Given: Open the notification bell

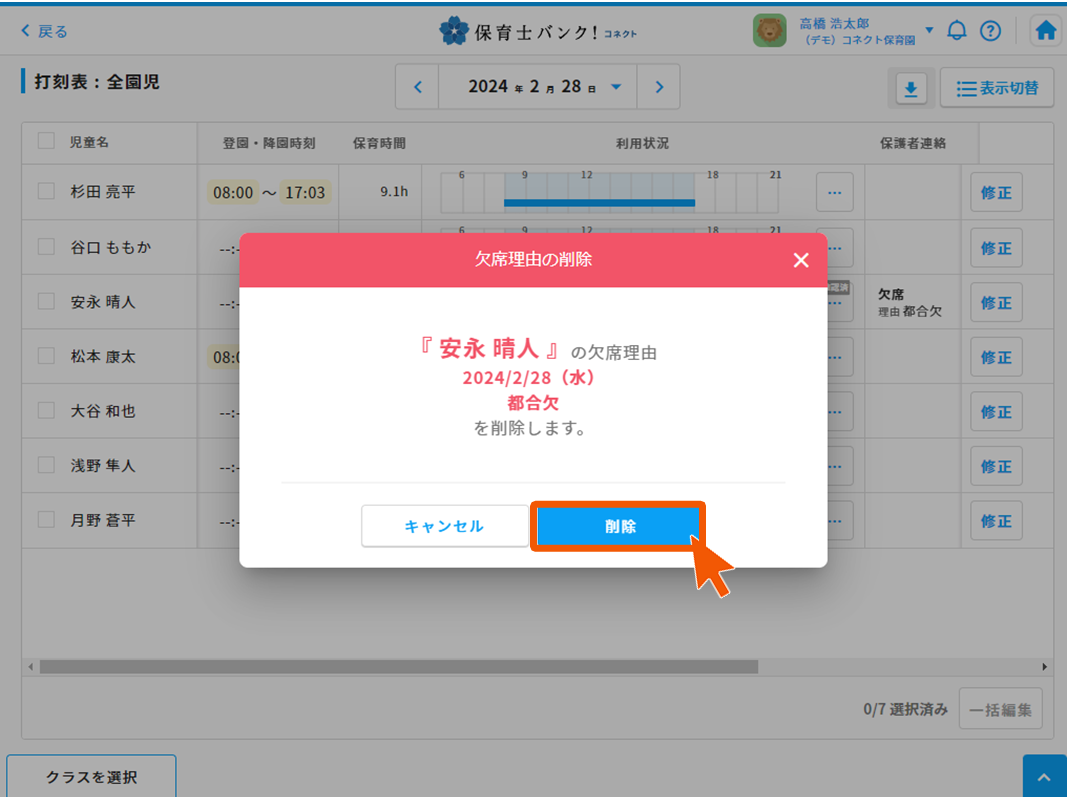Looking at the screenshot, I should tap(957, 31).
